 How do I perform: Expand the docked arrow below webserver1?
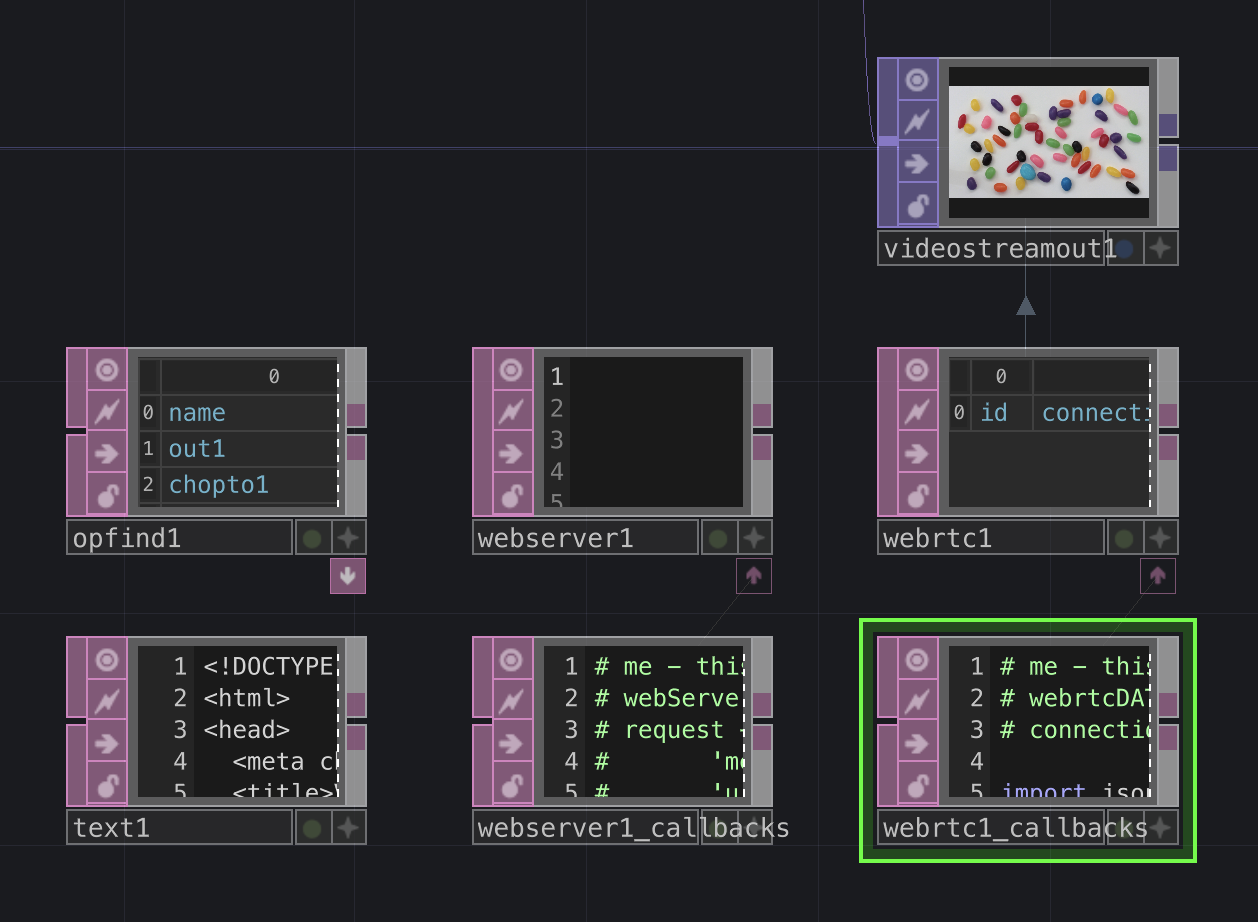point(754,576)
